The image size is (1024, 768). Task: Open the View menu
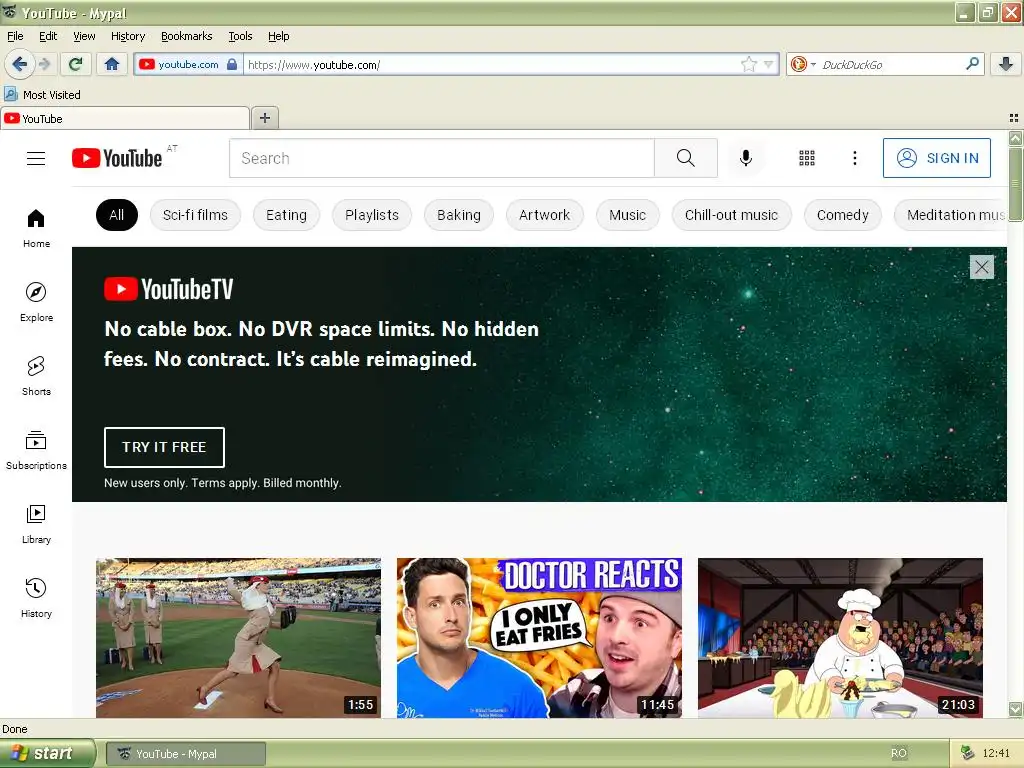pos(84,36)
